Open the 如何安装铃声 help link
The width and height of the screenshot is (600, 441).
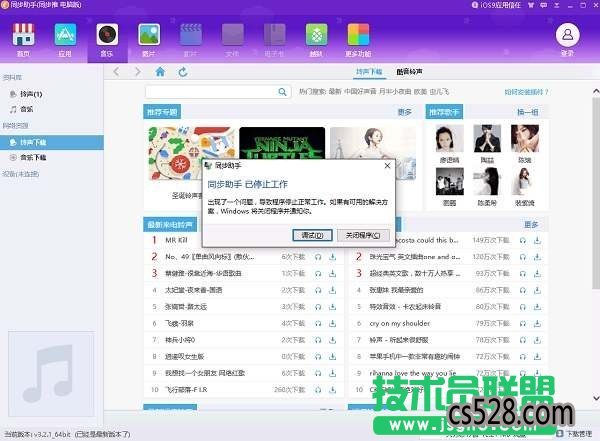(x=526, y=92)
